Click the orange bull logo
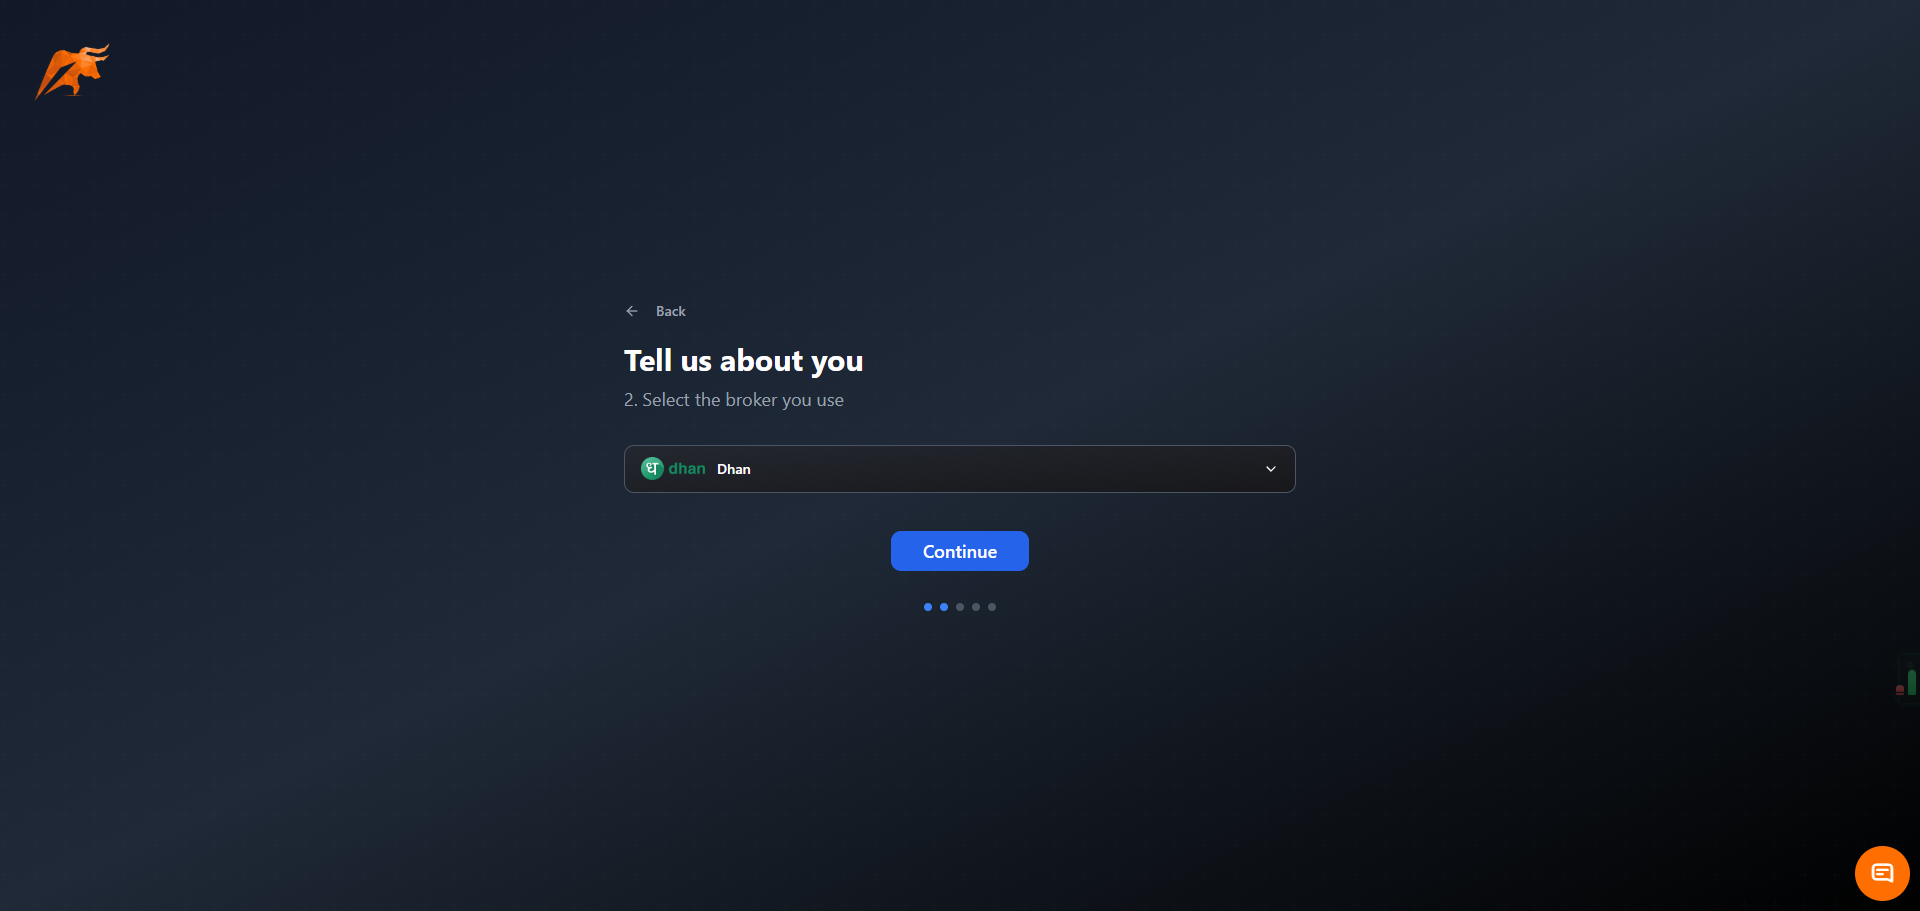 point(71,71)
